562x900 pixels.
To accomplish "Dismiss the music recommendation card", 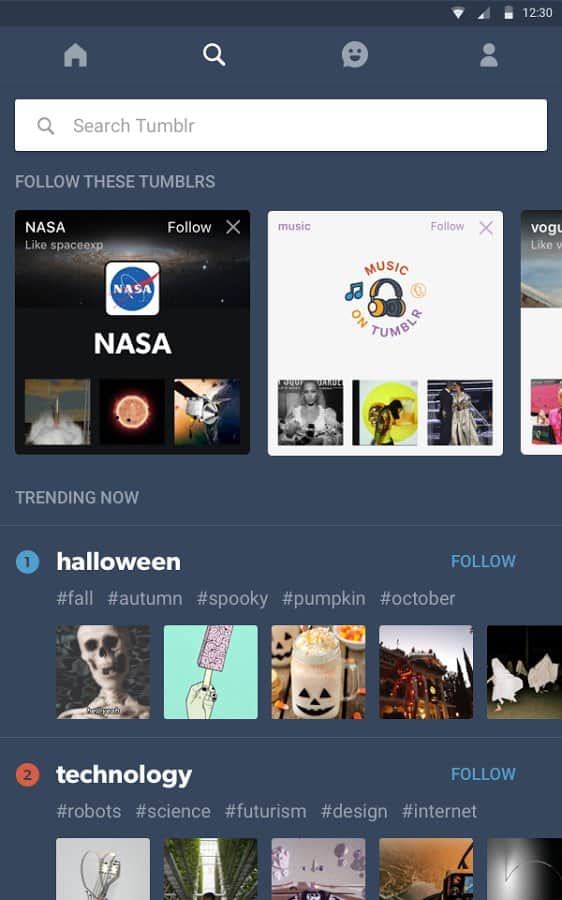I will point(486,228).
